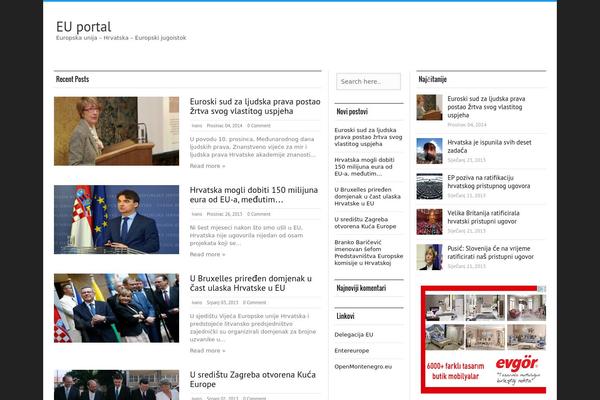Click the evgör furniture advertisement banner
The height and width of the screenshot is (400, 600).
(483, 340)
